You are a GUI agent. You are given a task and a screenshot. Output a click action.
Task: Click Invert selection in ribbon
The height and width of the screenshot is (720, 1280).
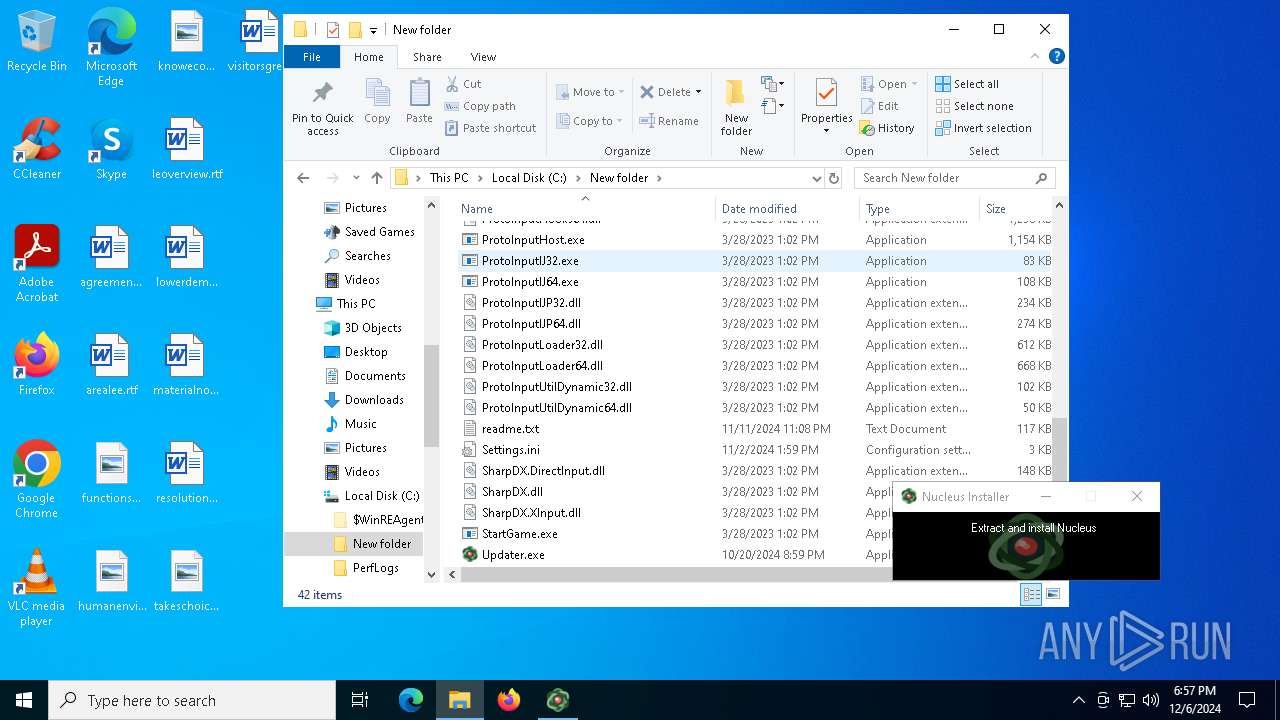(983, 128)
